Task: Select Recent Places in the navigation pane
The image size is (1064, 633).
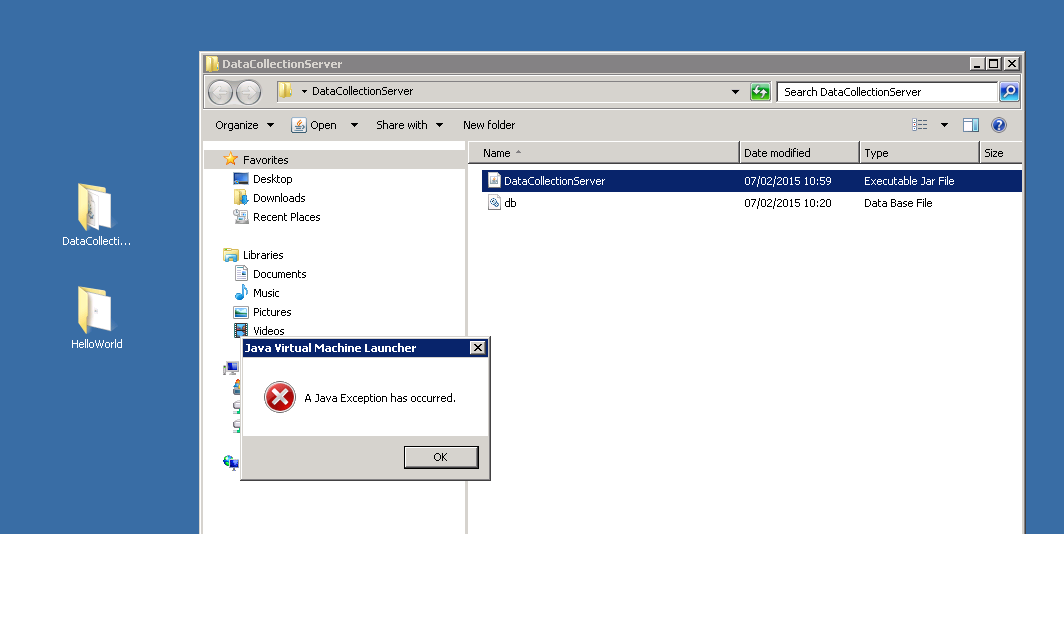Action: [286, 217]
